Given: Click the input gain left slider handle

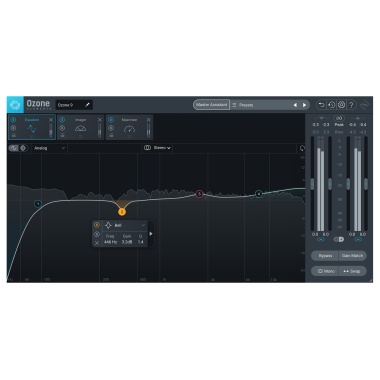Looking at the screenshot, I should click(x=312, y=184).
